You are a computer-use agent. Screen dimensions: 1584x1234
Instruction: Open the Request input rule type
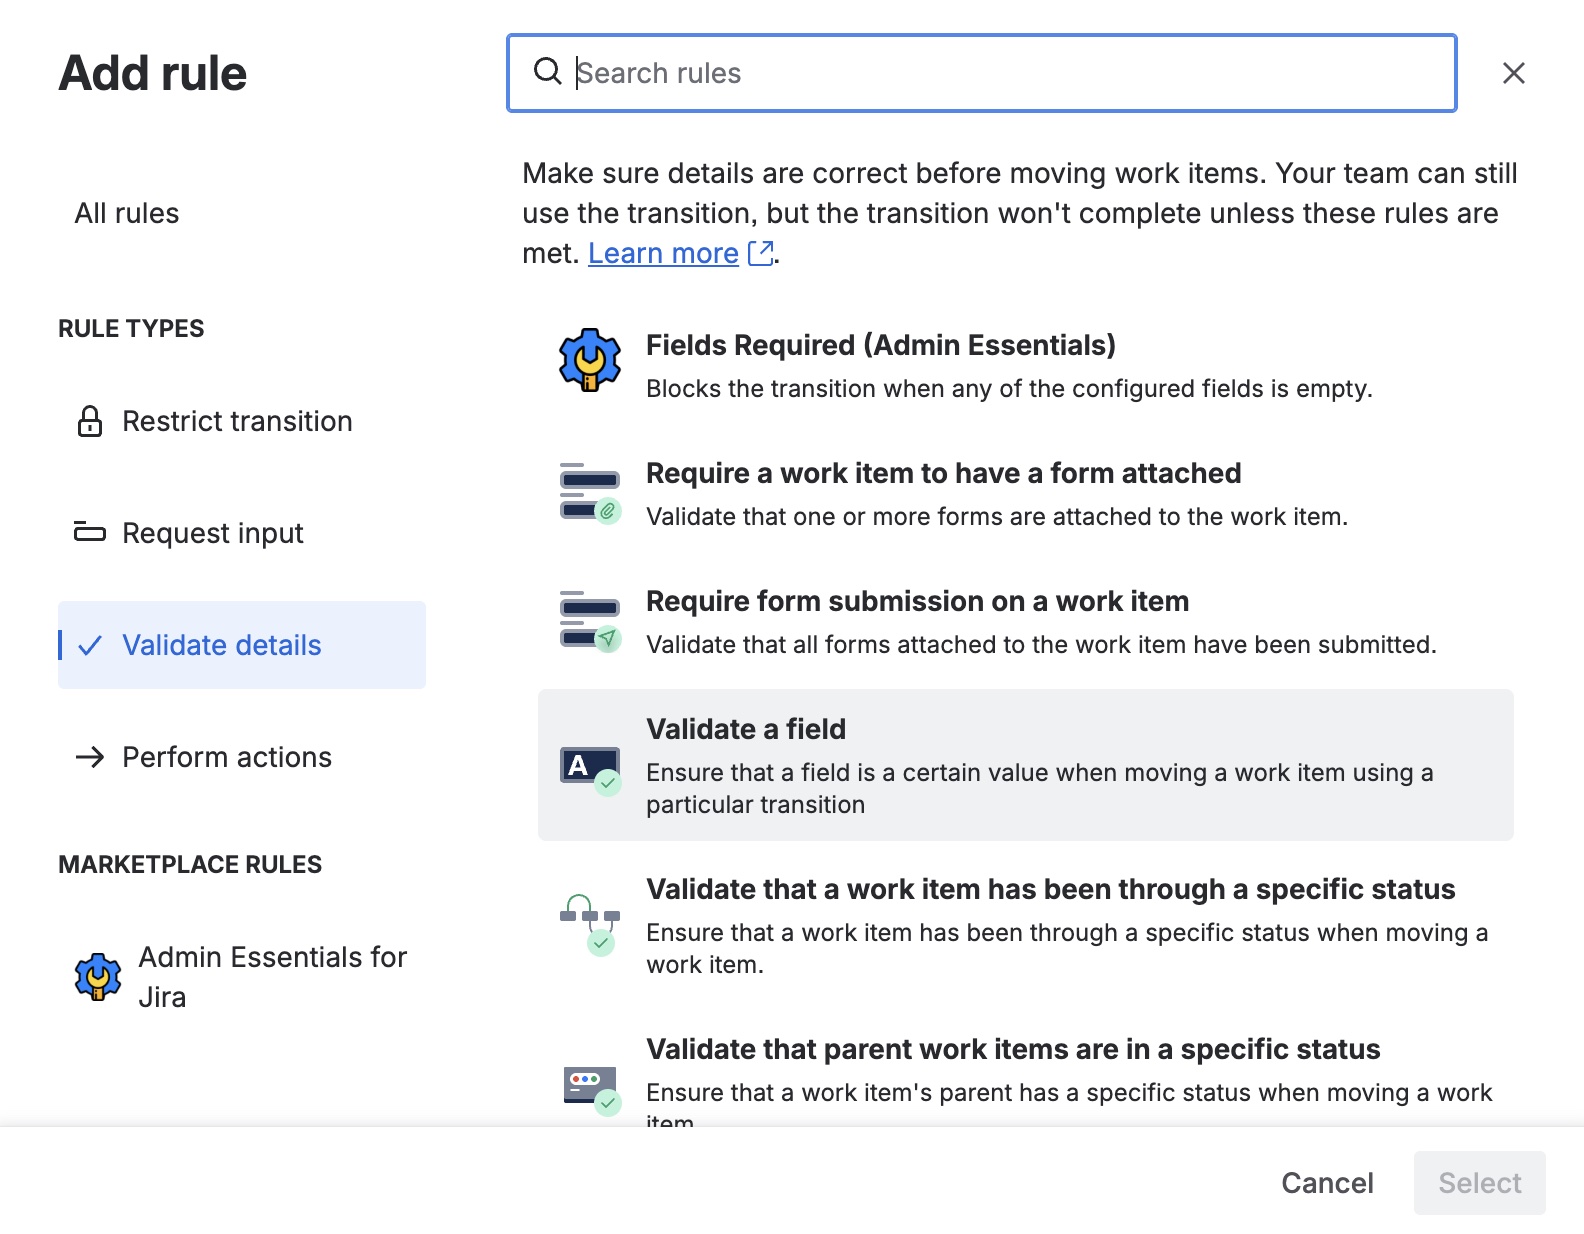point(242,533)
